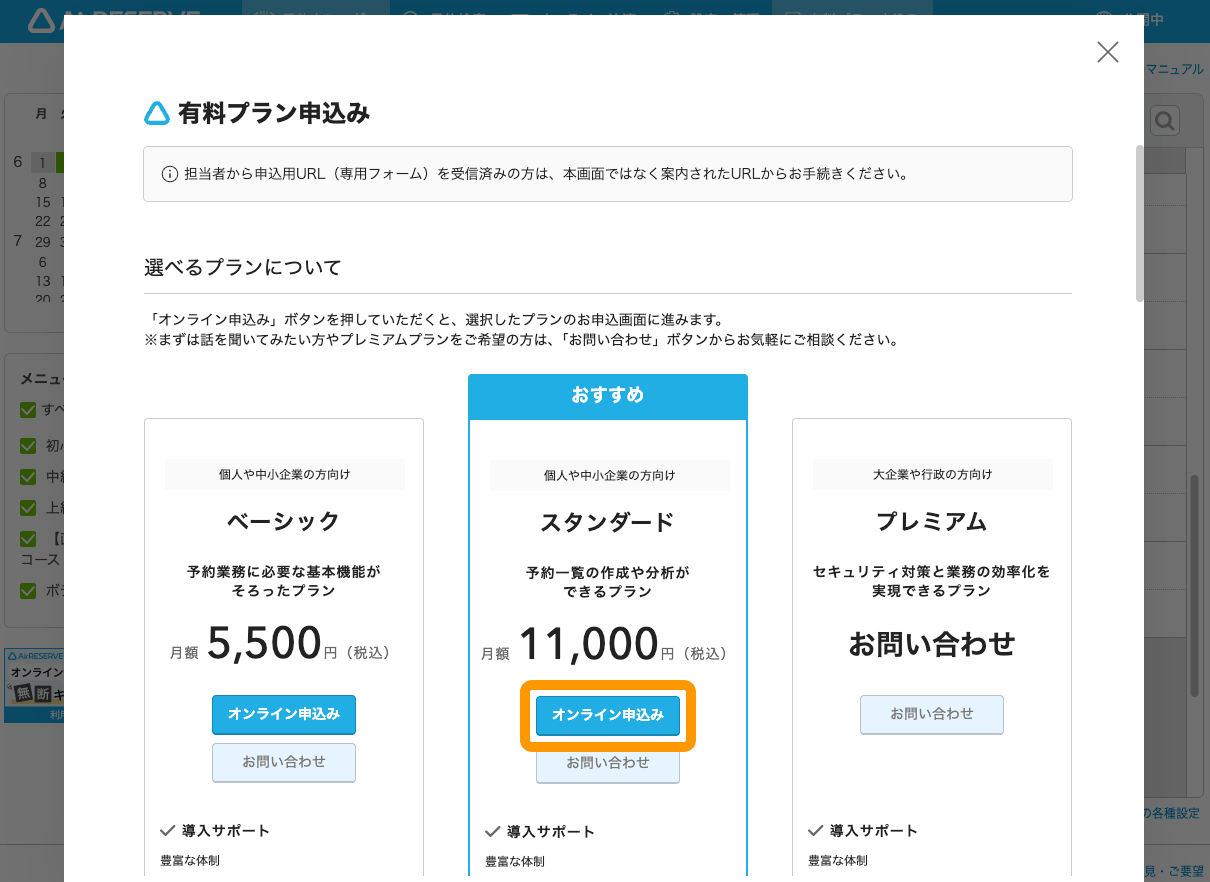
Task: Toggle the すべ checkbox in the background menu
Action: 29,409
